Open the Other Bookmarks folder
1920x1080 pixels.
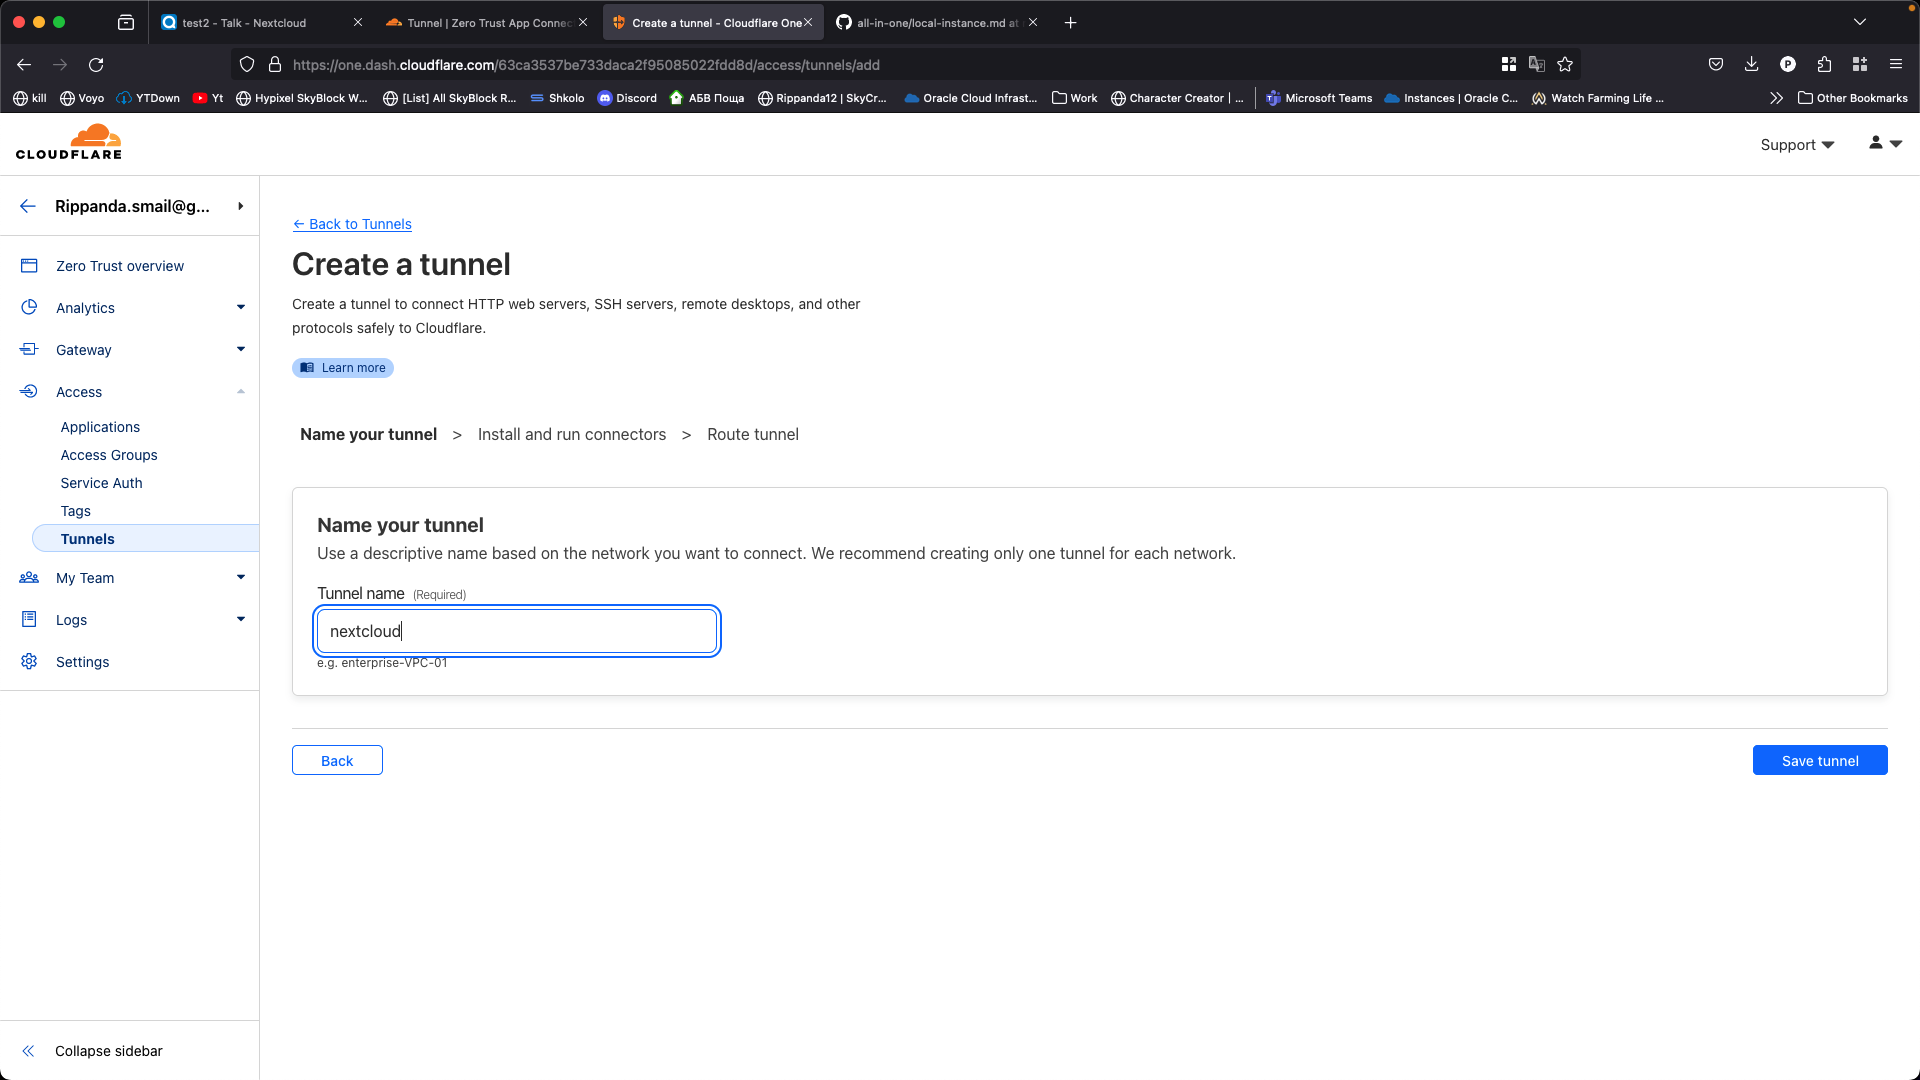(x=1853, y=98)
